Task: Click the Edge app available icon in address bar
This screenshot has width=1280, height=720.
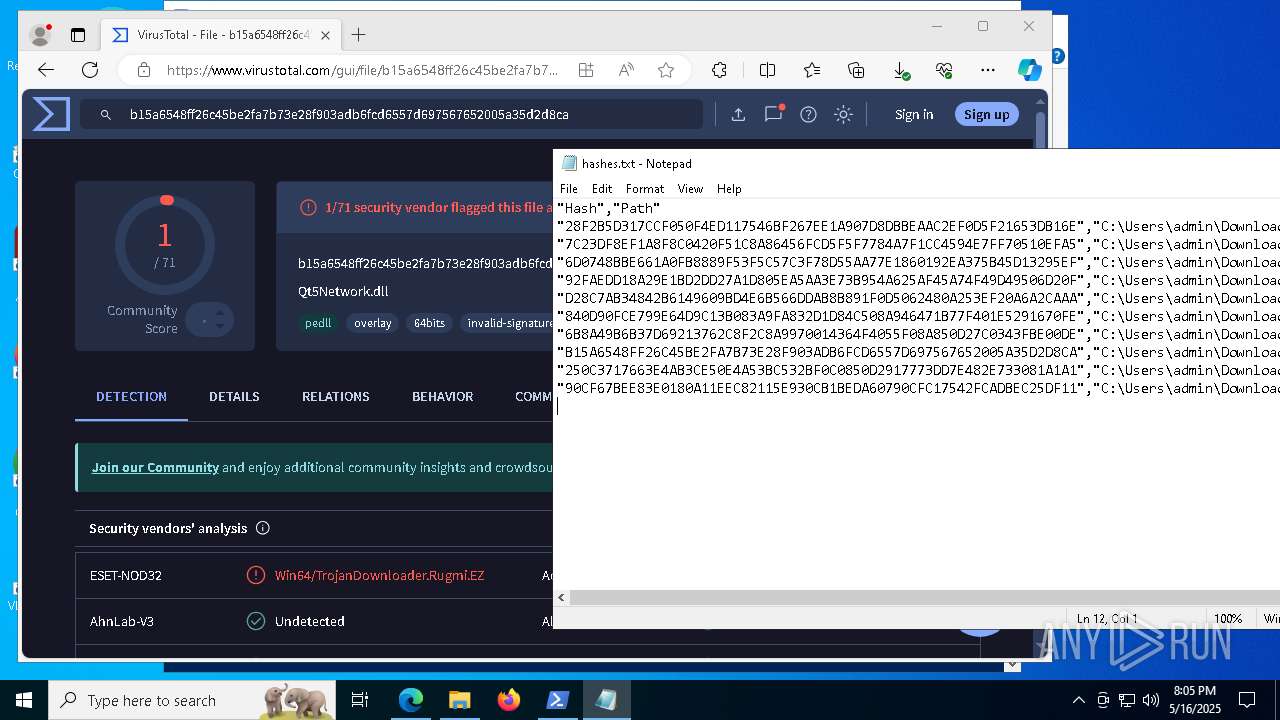Action: point(586,70)
